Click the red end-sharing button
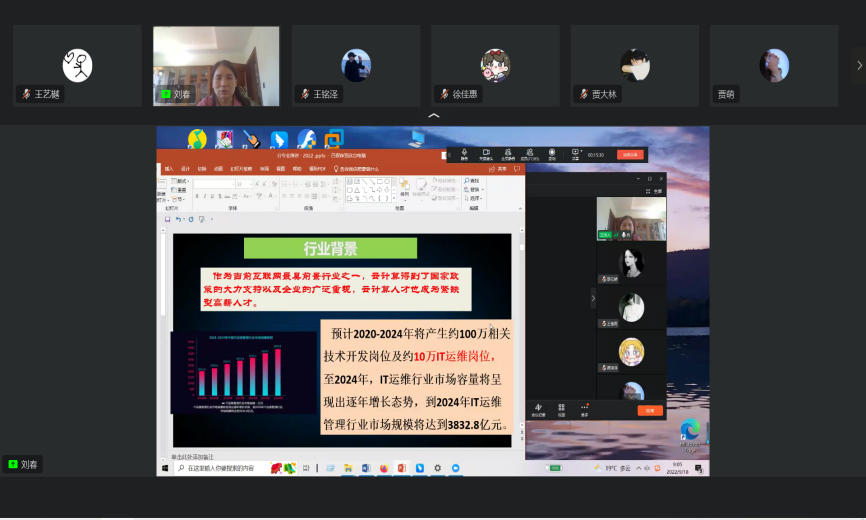 pos(630,155)
